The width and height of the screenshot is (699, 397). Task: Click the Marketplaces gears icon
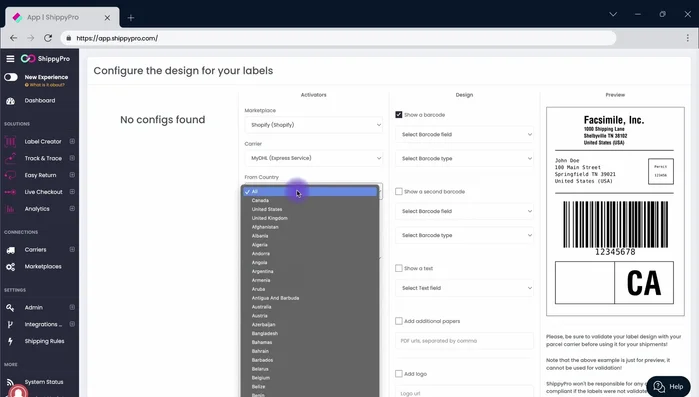tap(11, 267)
